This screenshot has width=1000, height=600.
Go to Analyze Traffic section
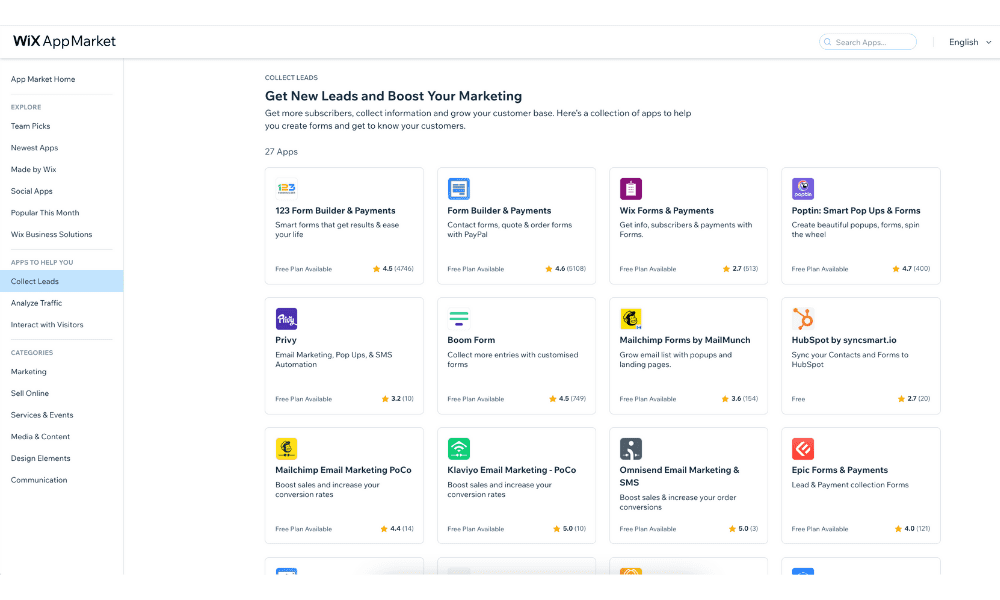pos(36,303)
